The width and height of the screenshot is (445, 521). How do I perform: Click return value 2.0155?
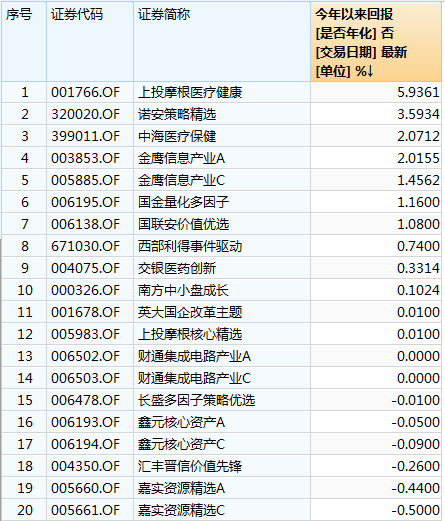[418, 158]
